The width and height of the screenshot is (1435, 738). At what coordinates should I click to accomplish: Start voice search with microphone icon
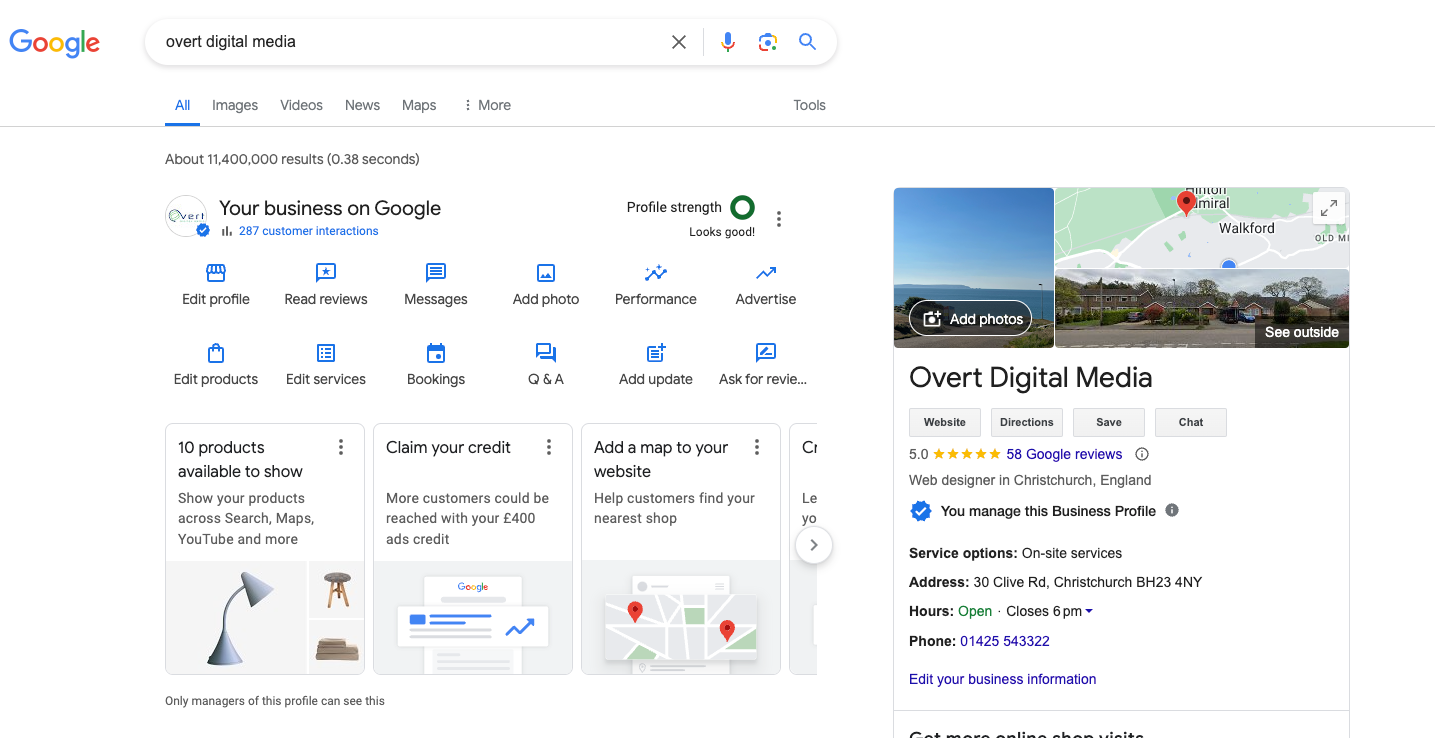(728, 42)
